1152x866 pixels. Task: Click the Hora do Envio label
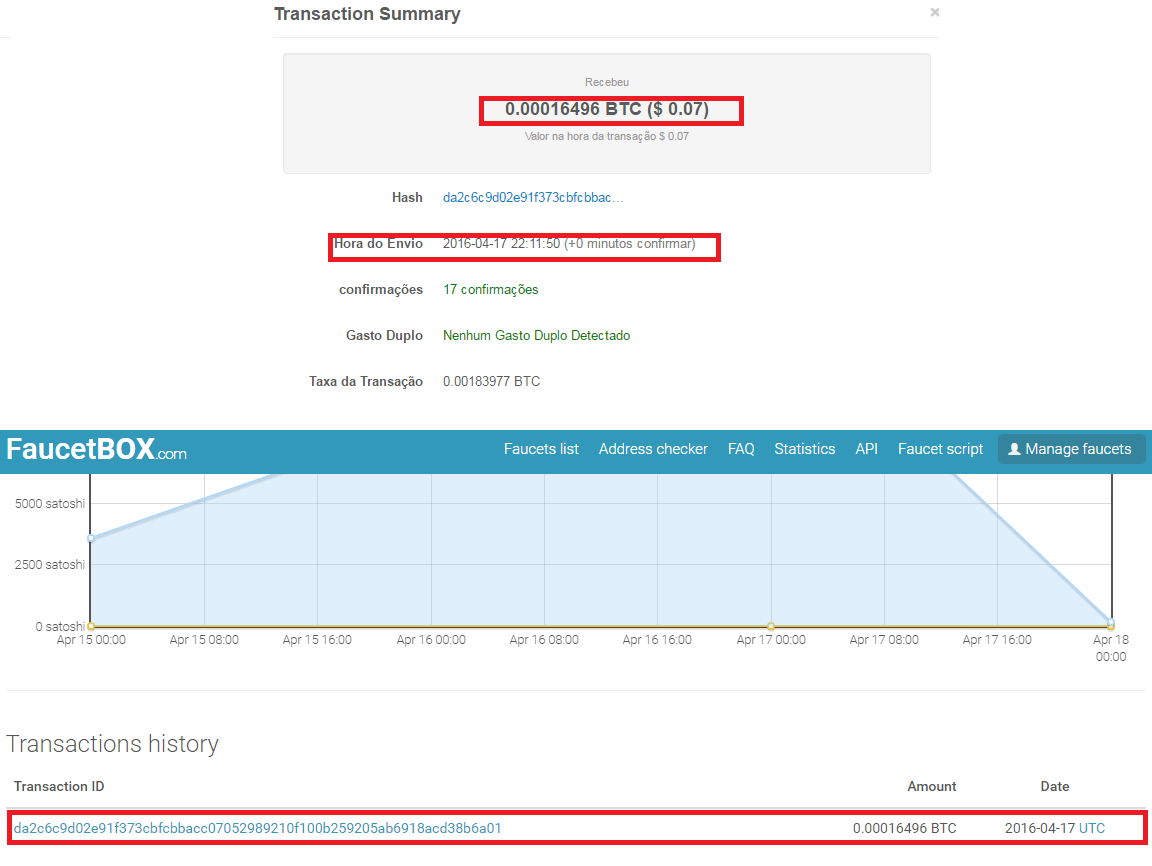[378, 244]
